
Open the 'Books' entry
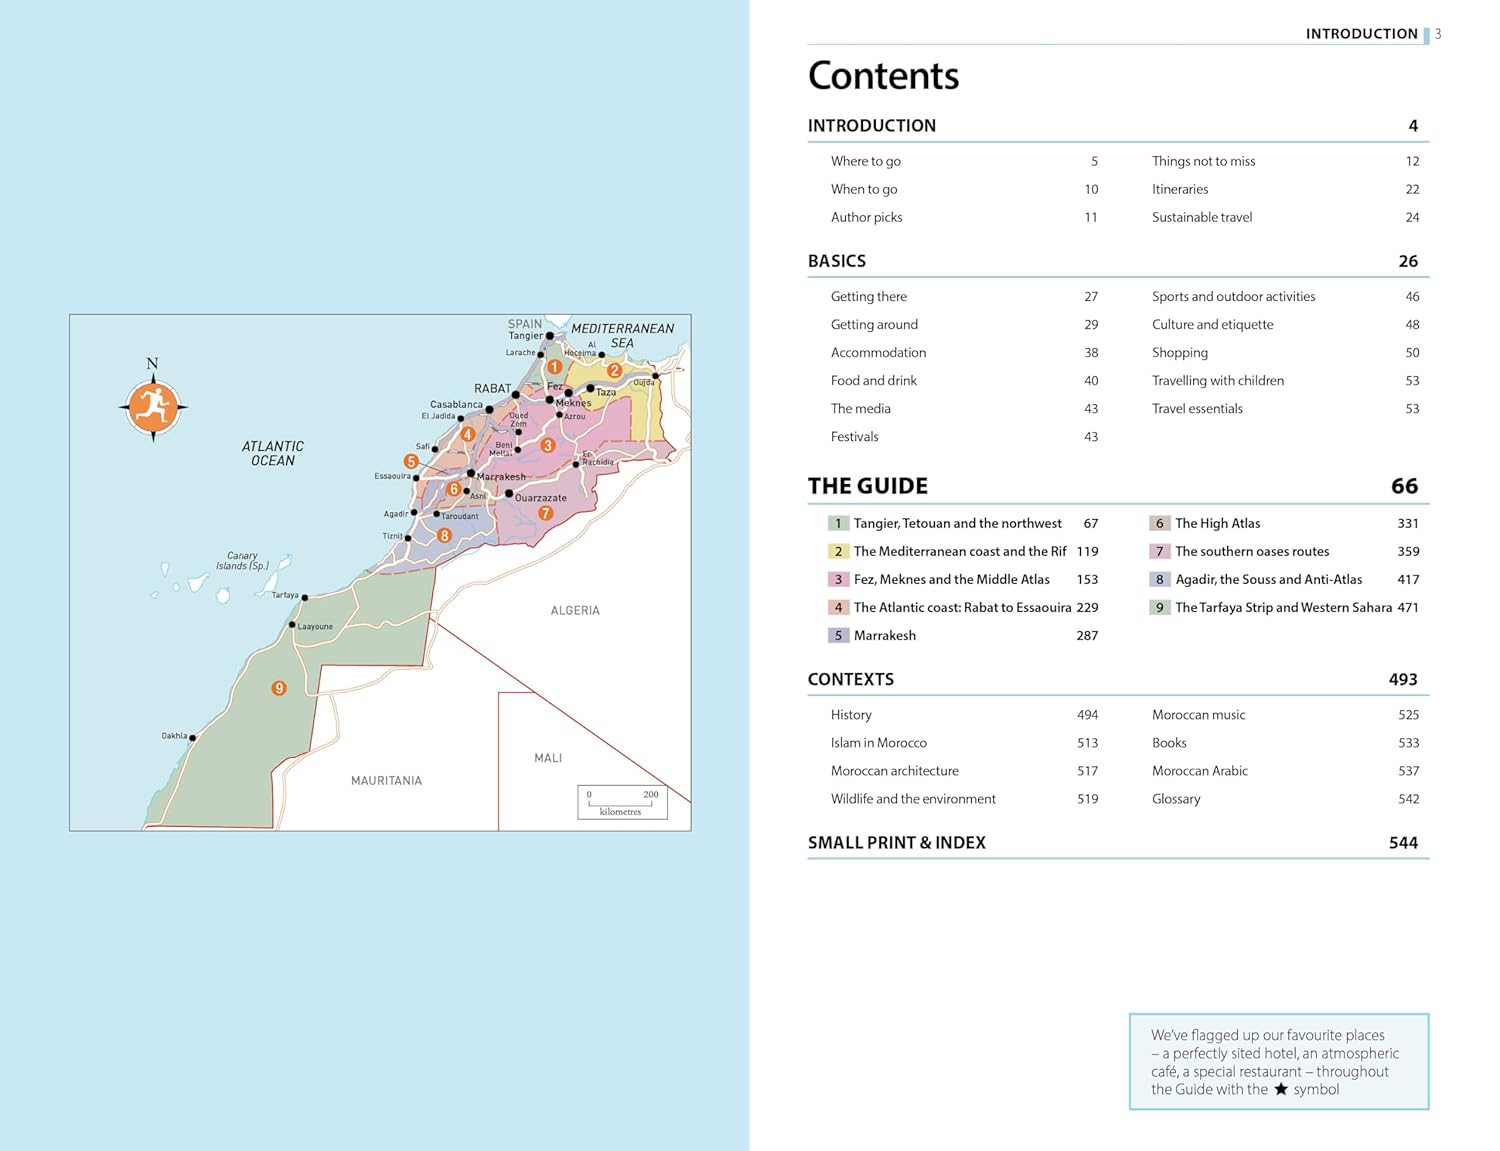(x=1169, y=742)
